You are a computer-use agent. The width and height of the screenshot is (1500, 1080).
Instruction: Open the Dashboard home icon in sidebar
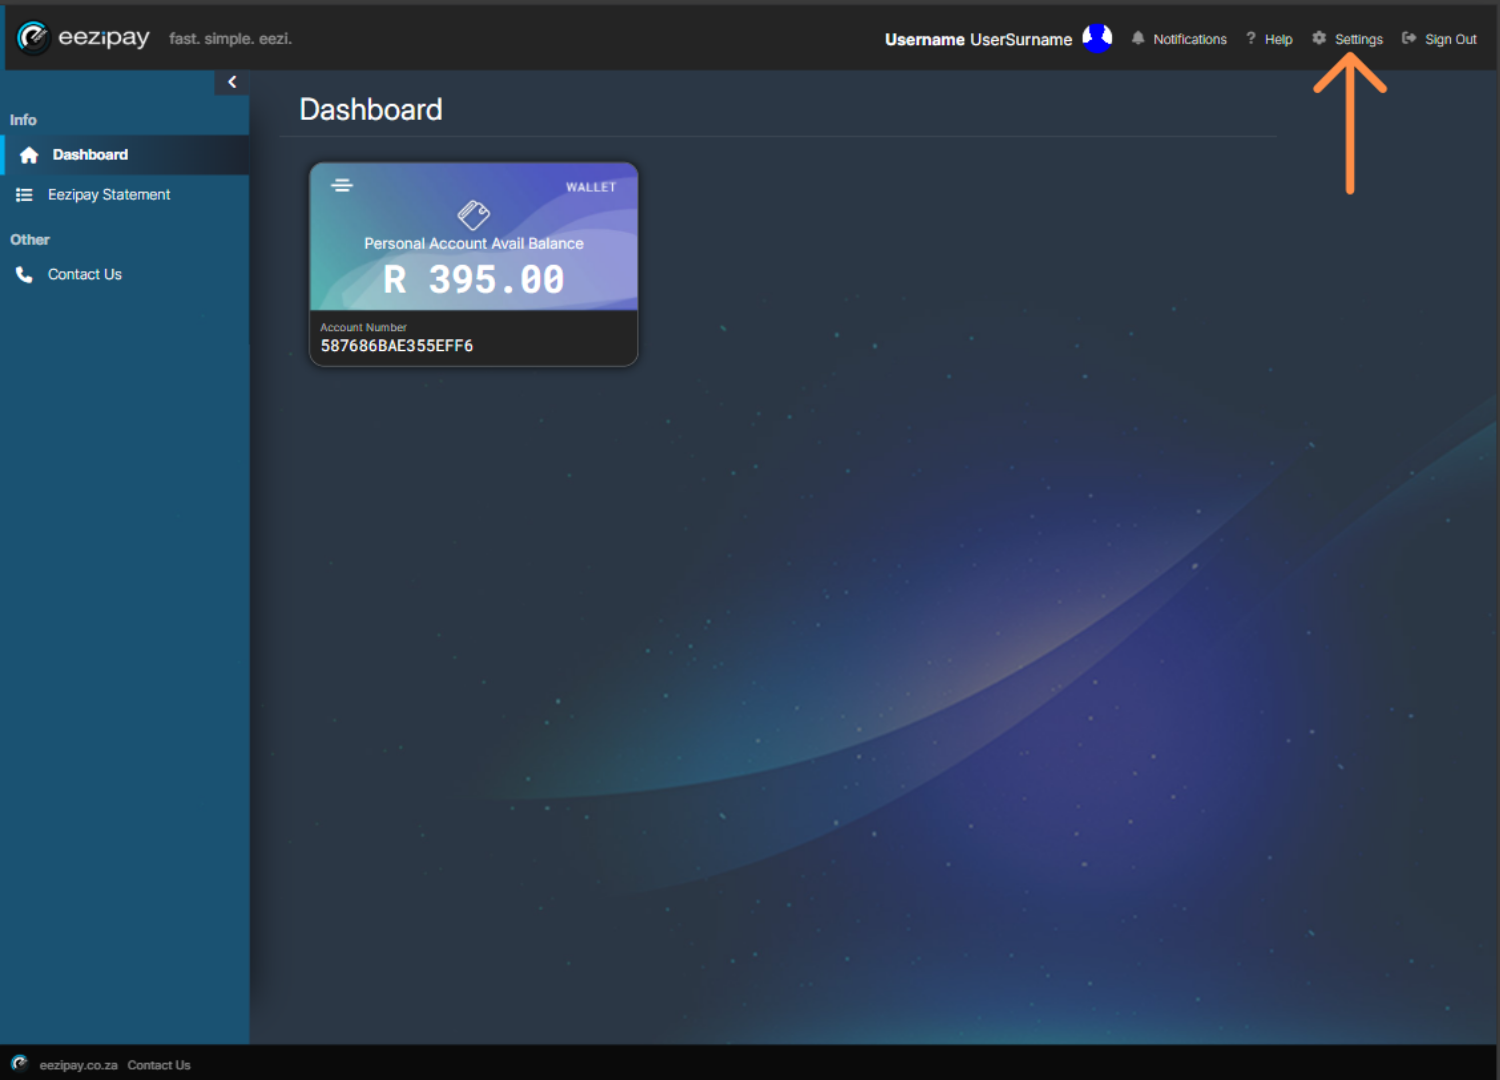29,155
